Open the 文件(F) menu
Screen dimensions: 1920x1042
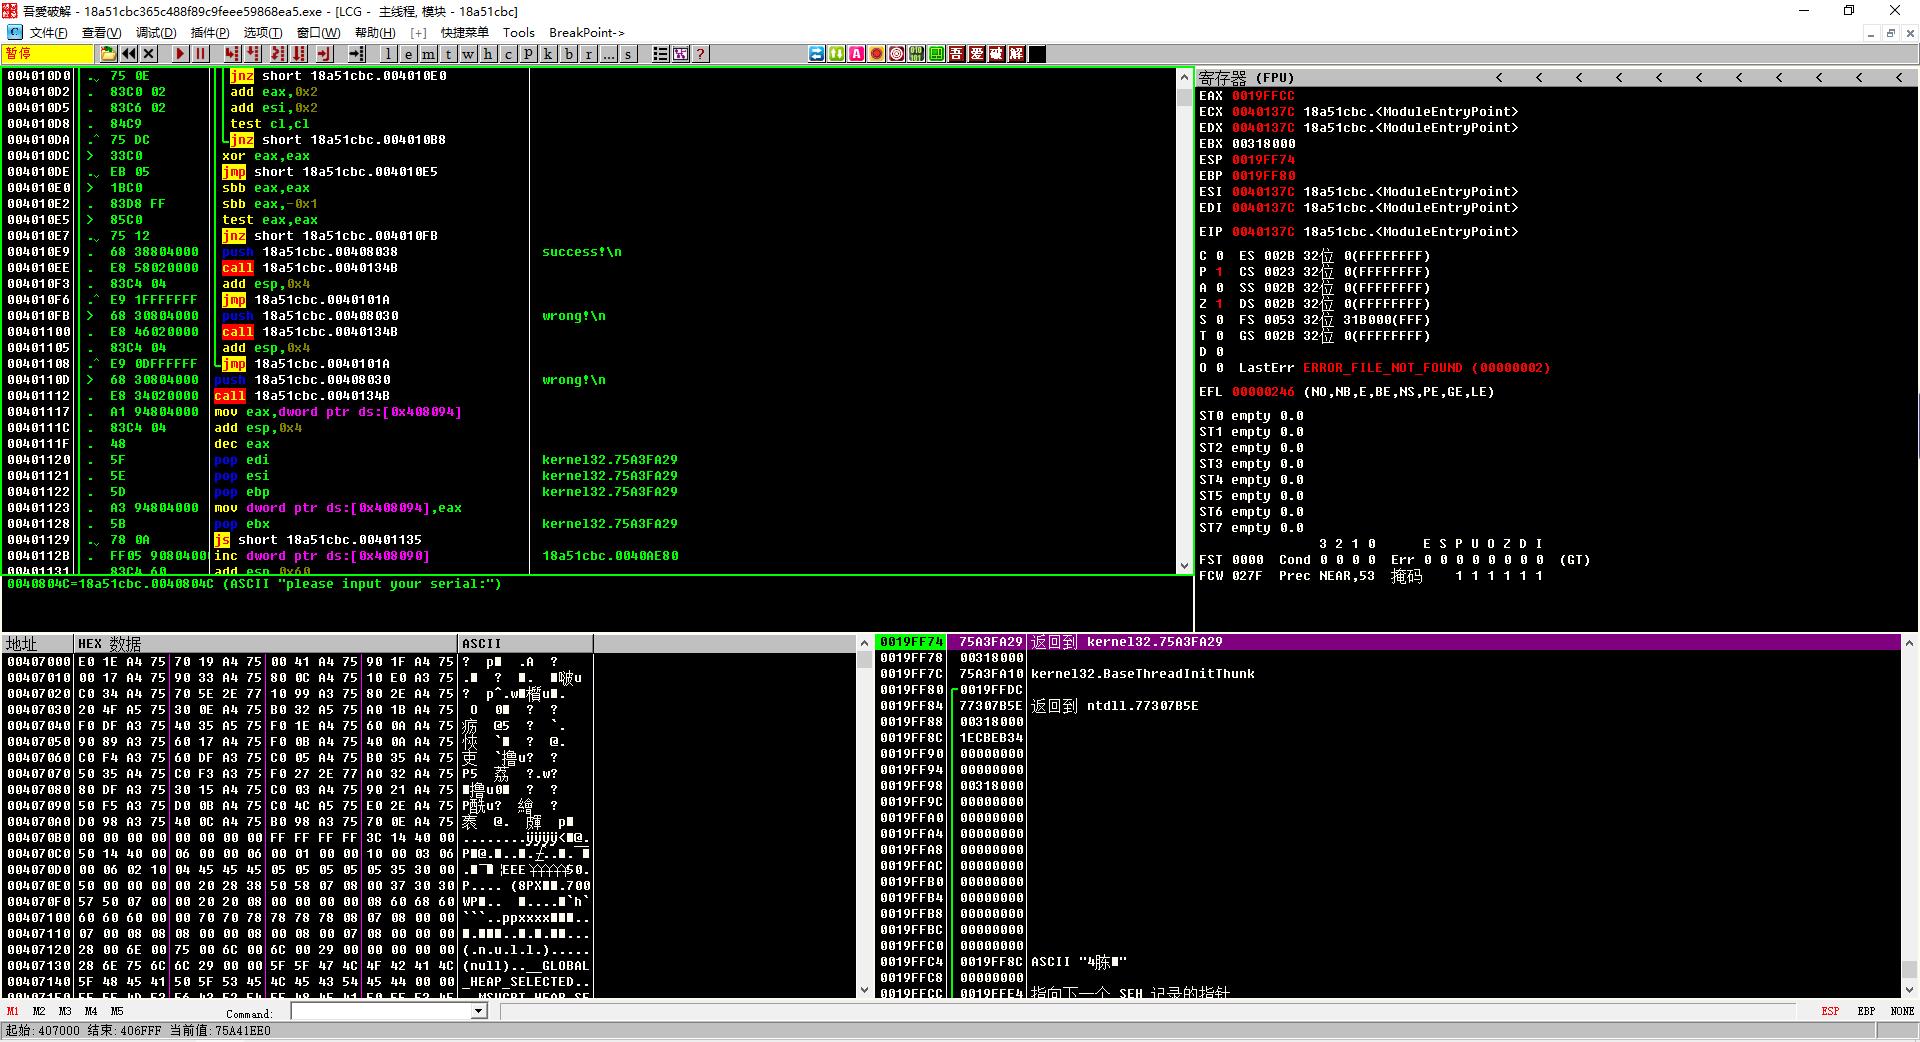[48, 33]
